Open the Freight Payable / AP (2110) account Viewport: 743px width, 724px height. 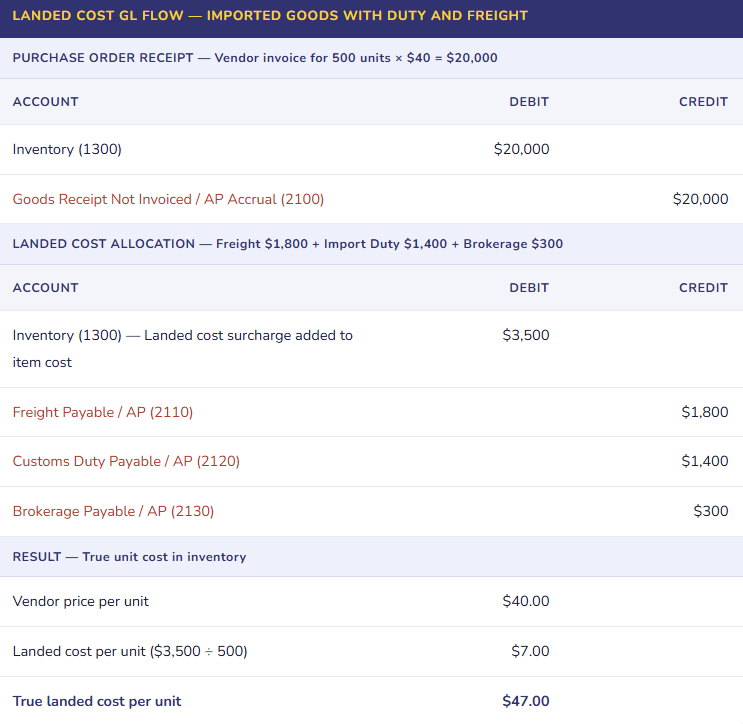tap(103, 412)
